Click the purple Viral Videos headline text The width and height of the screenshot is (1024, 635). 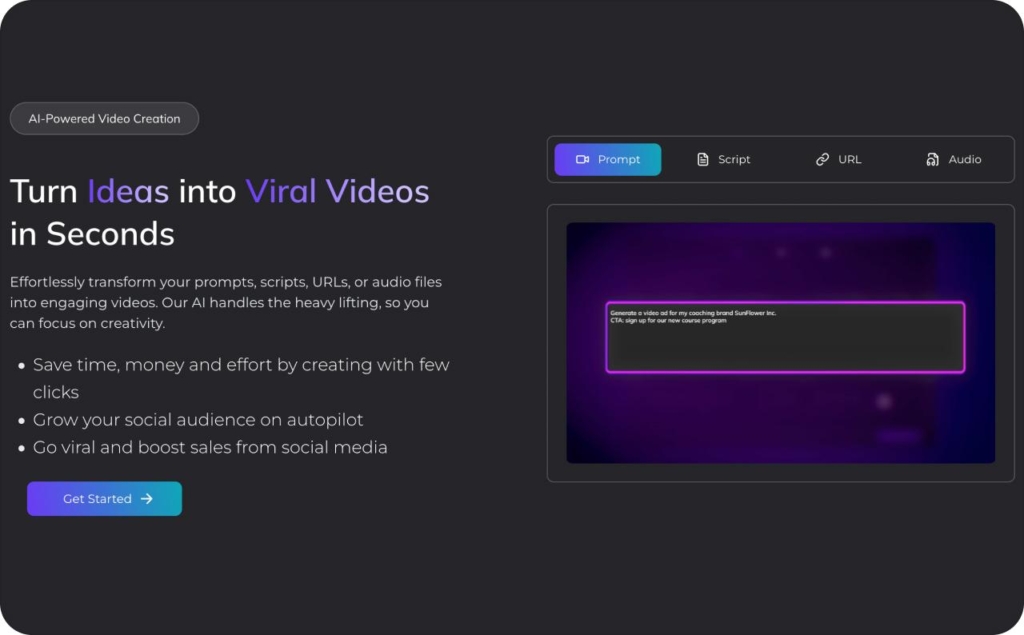(337, 191)
